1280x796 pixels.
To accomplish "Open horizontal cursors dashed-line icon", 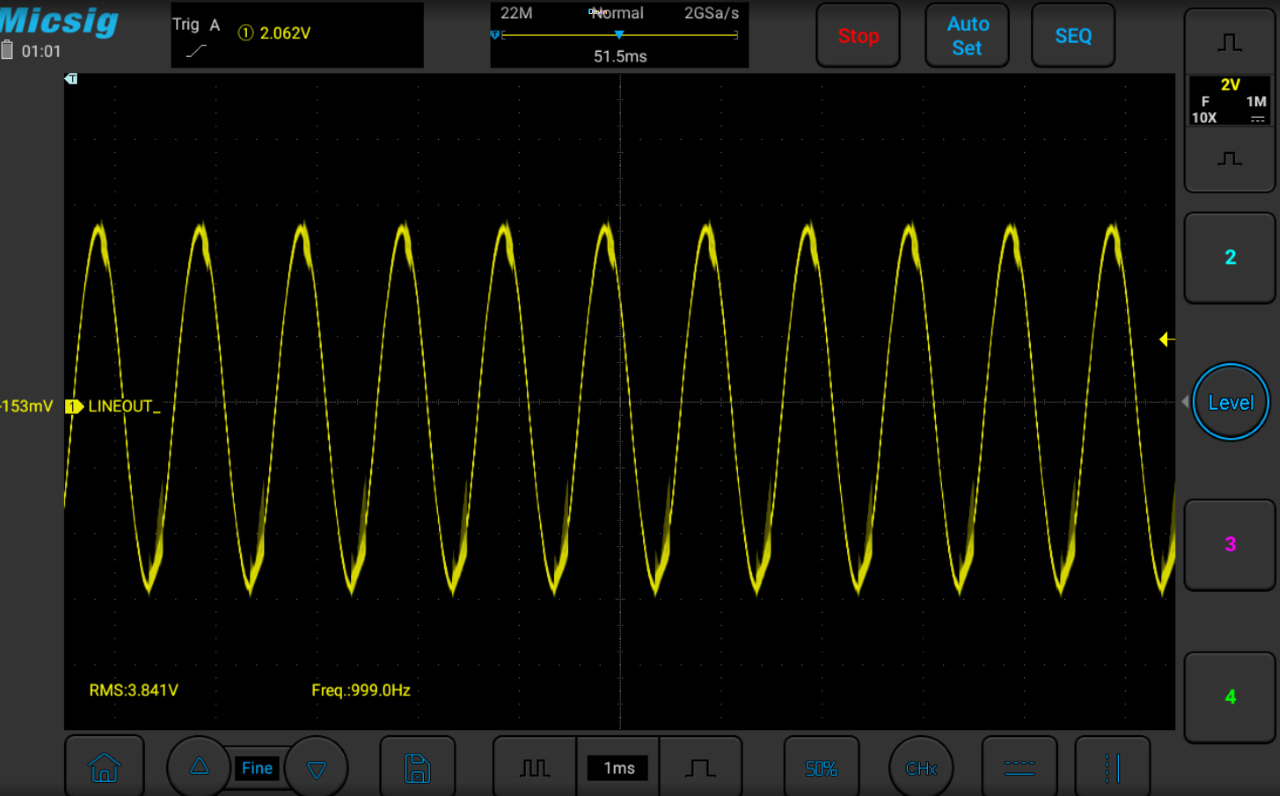I will coord(1019,768).
